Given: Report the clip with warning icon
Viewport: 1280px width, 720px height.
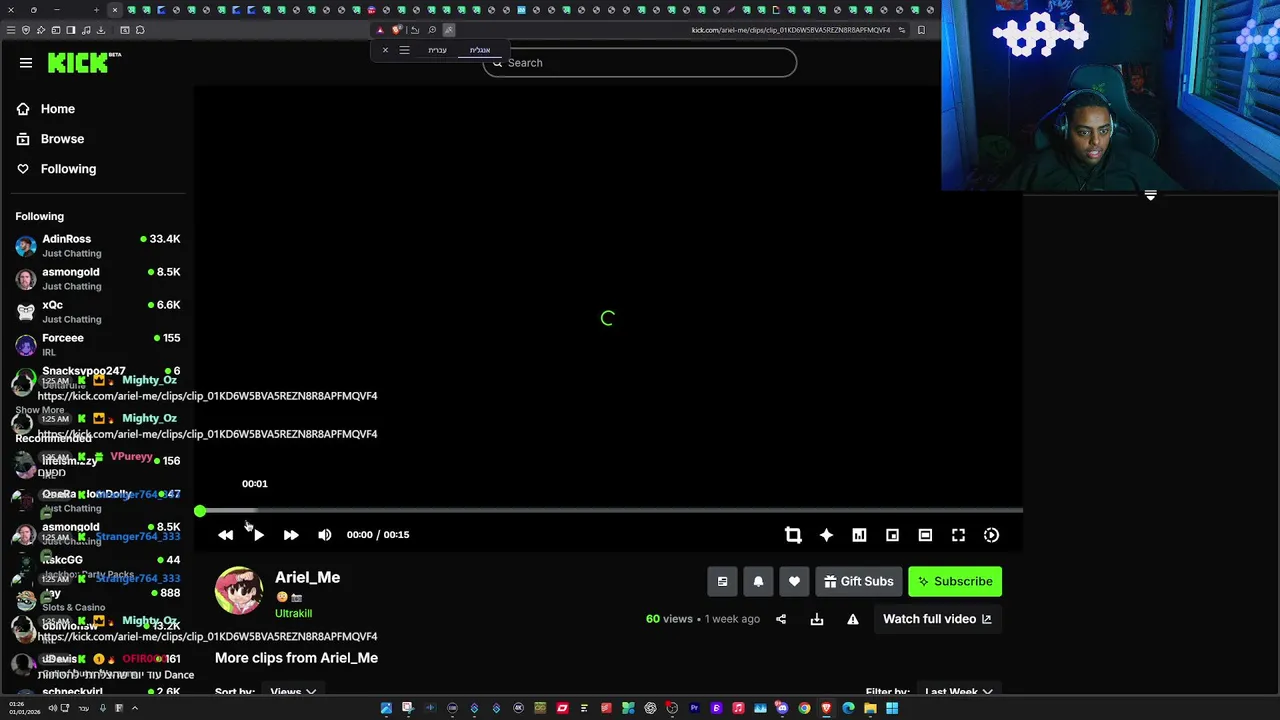Looking at the screenshot, I should click(853, 619).
